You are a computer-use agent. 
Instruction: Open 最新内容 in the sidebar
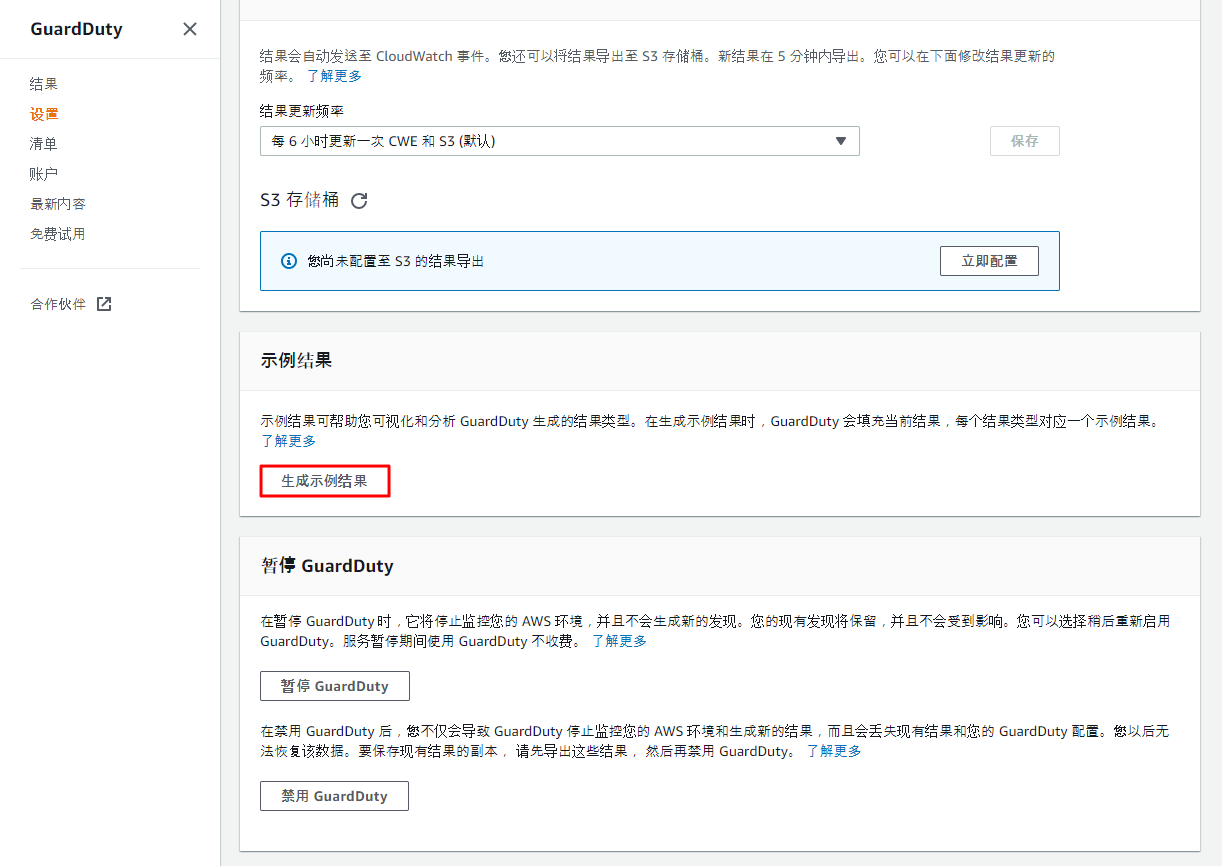pyautogui.click(x=58, y=204)
